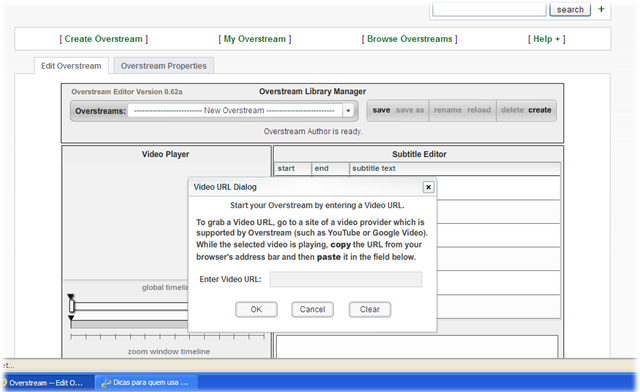Screen dimensions: 640x392
Task: Click the start column header
Action: pos(293,169)
